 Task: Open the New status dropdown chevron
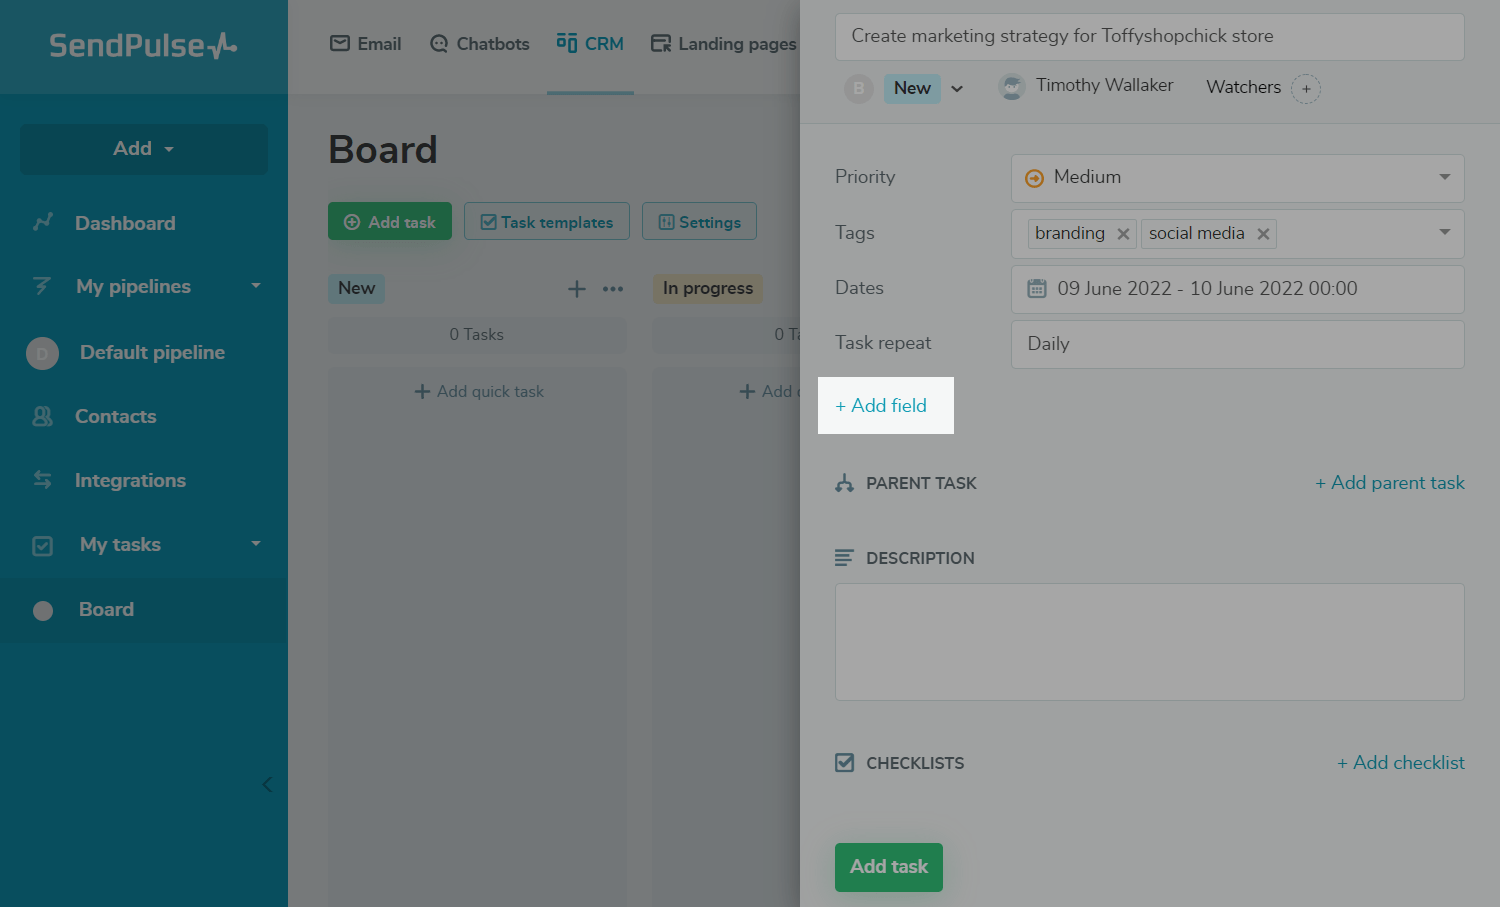point(957,89)
